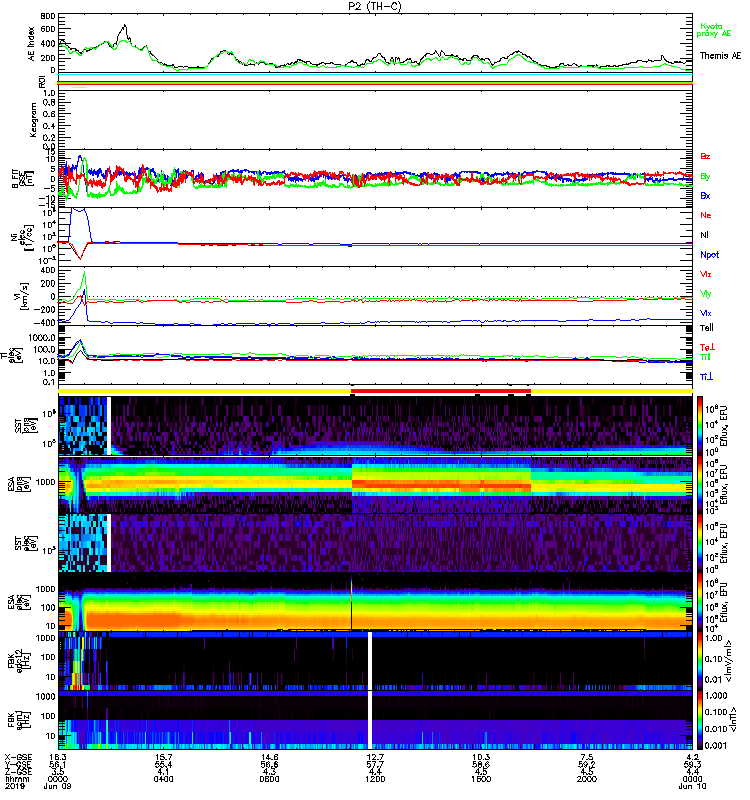Screen dimensions: 750x800
Task: Click the blue Bx legend label
Action: (x=705, y=196)
